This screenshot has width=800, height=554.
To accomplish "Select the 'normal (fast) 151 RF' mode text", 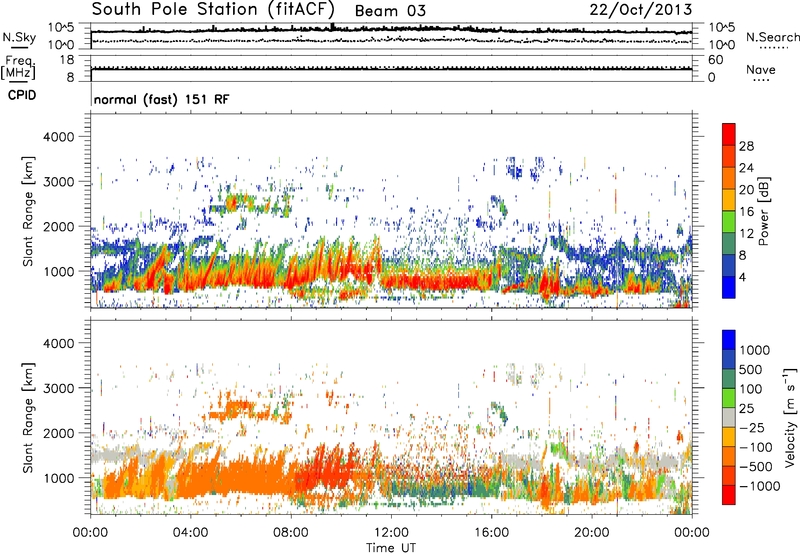I will [162, 99].
